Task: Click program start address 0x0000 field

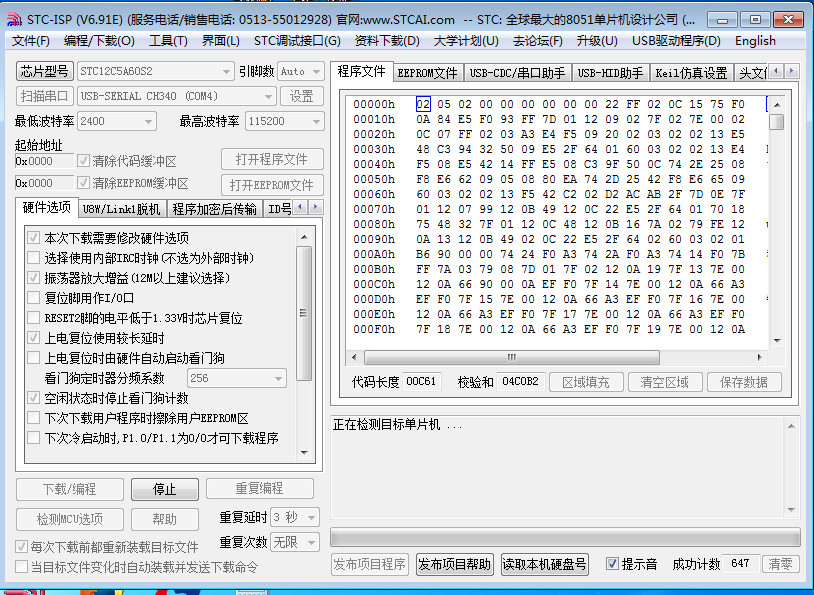Action: pyautogui.click(x=44, y=161)
